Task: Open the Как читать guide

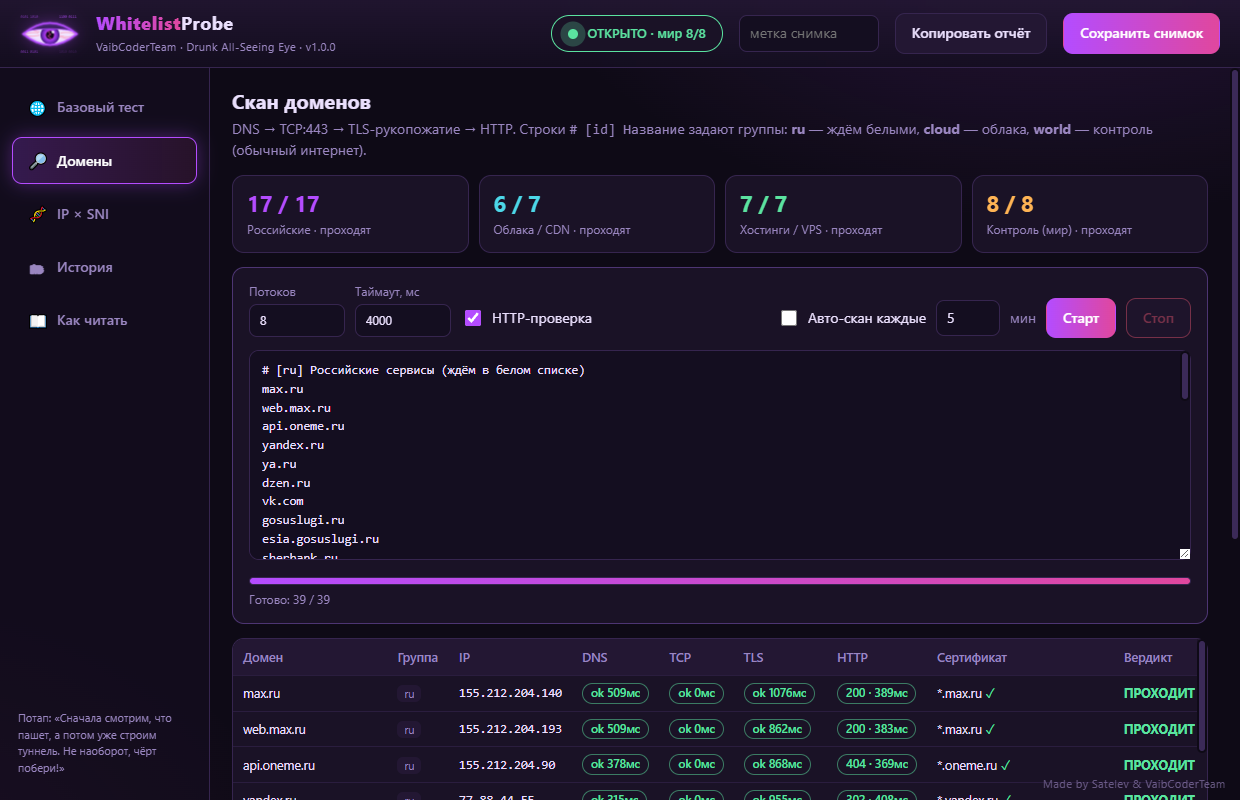Action: point(104,321)
